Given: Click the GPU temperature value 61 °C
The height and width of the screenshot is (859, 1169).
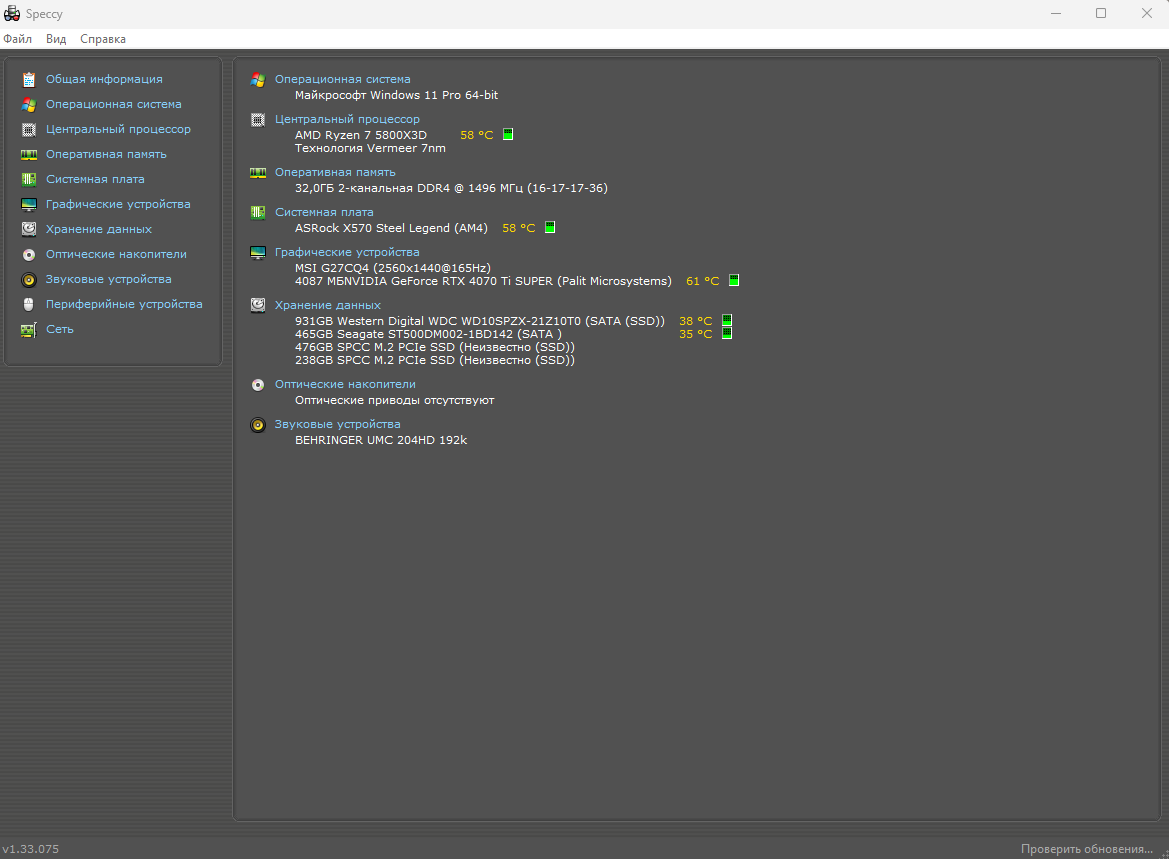Looking at the screenshot, I should coord(702,281).
